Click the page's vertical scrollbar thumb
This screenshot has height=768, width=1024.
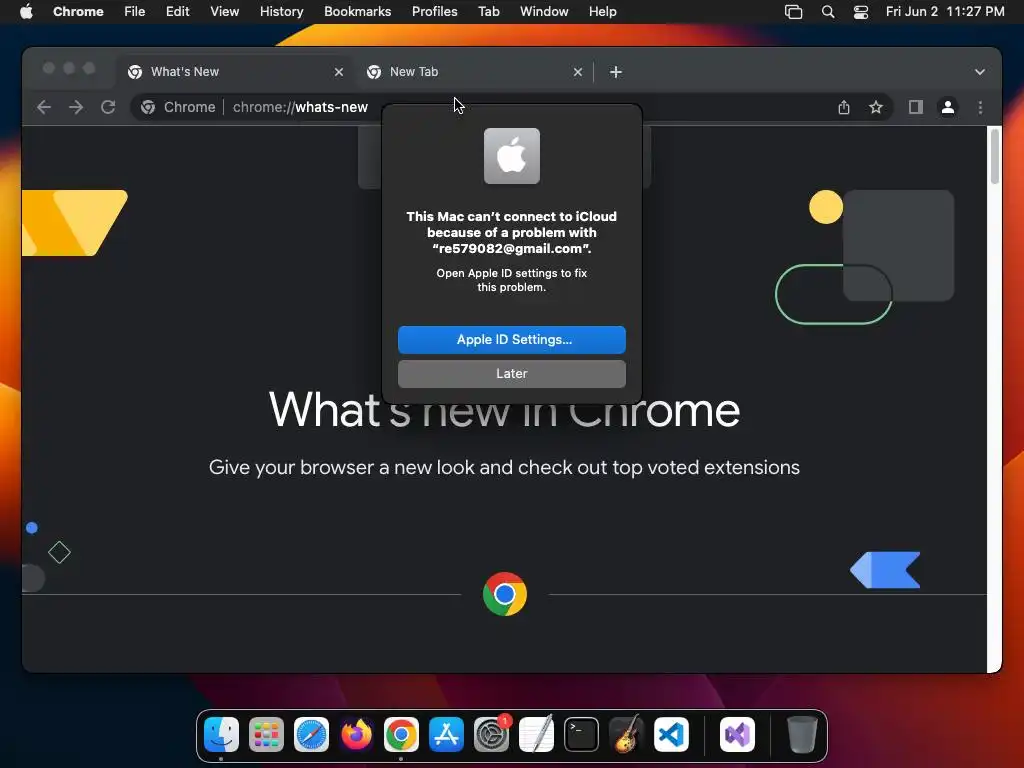pyautogui.click(x=995, y=157)
